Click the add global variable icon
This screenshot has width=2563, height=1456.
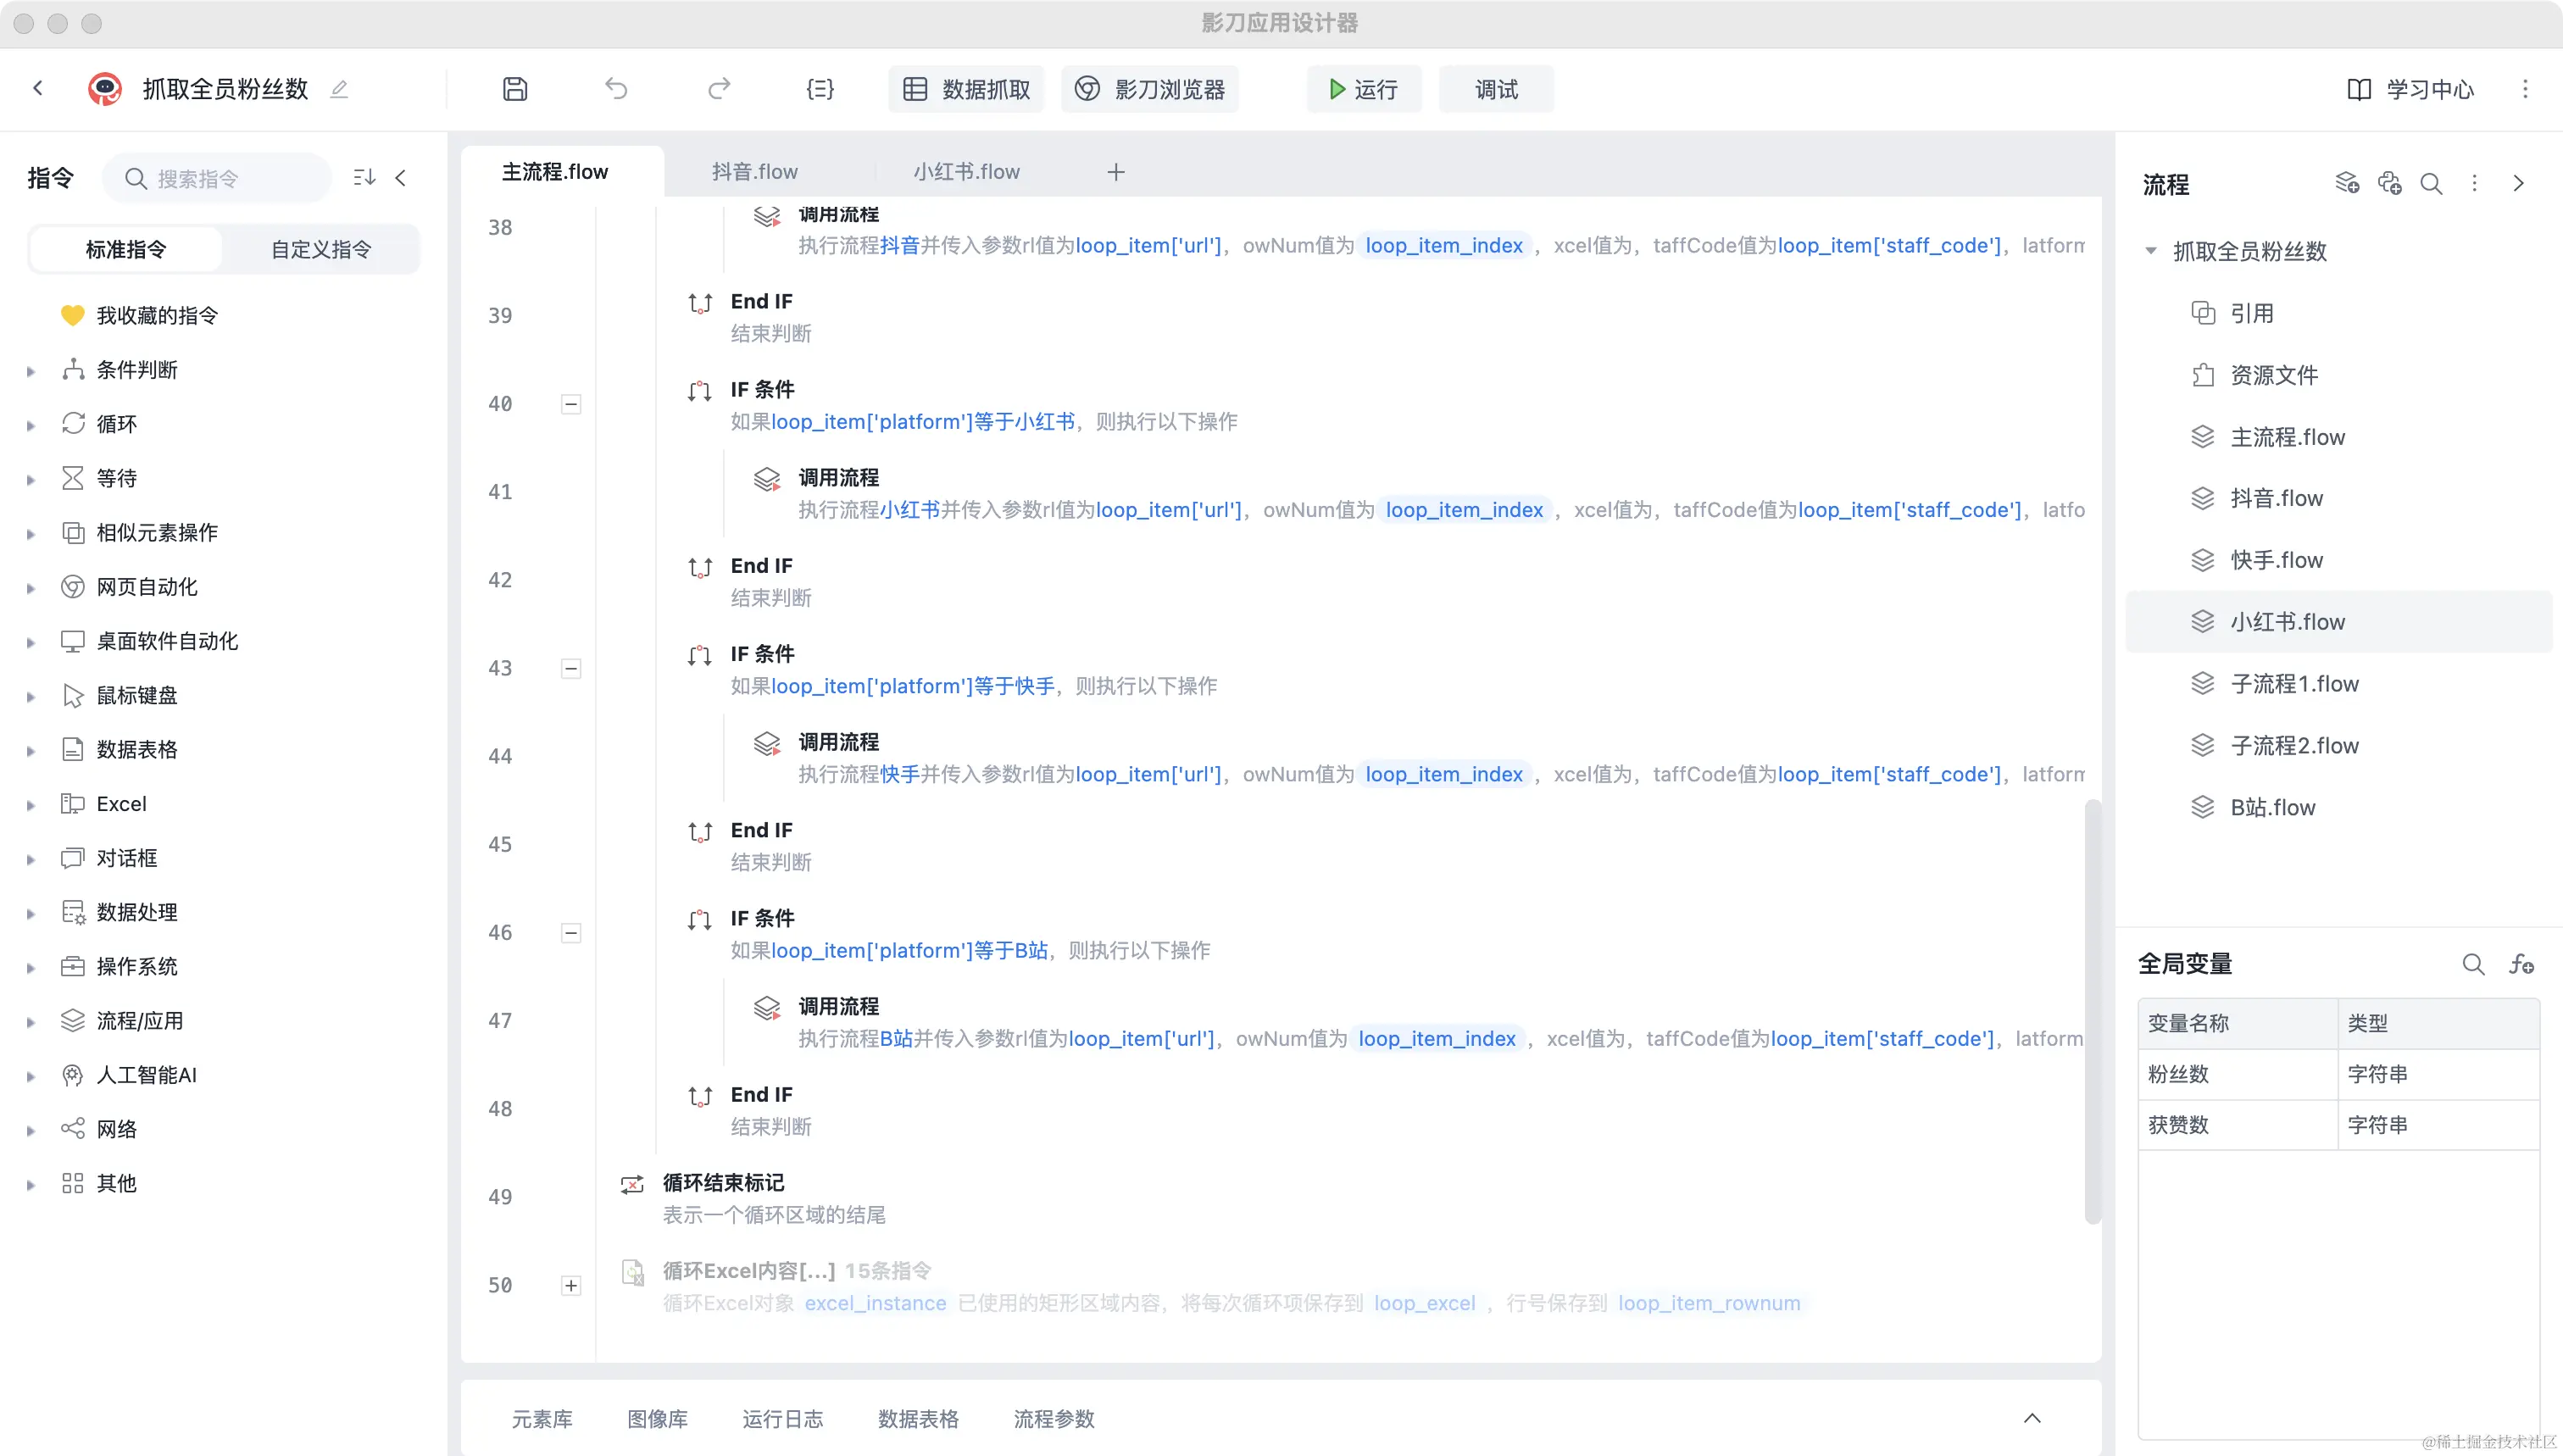2521,964
